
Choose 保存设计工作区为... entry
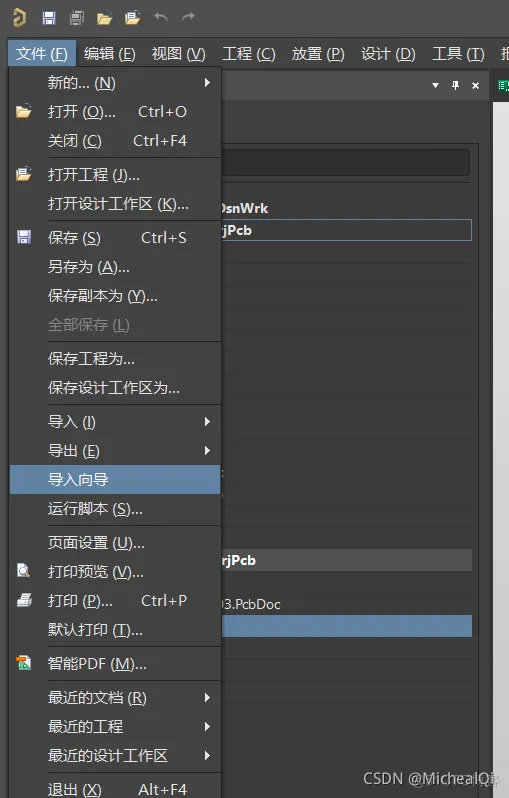[x=115, y=388]
